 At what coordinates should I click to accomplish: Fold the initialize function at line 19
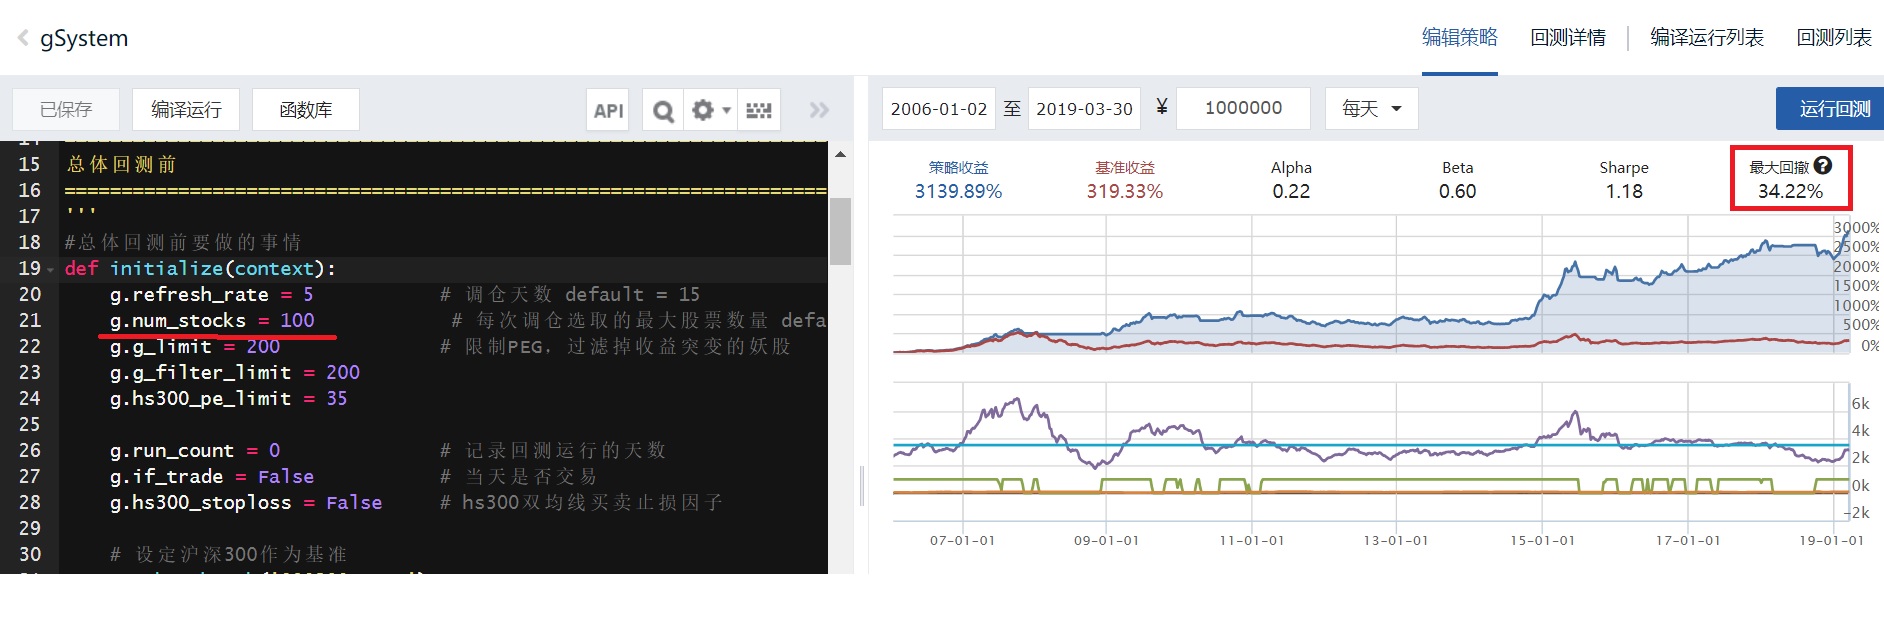[x=50, y=270]
